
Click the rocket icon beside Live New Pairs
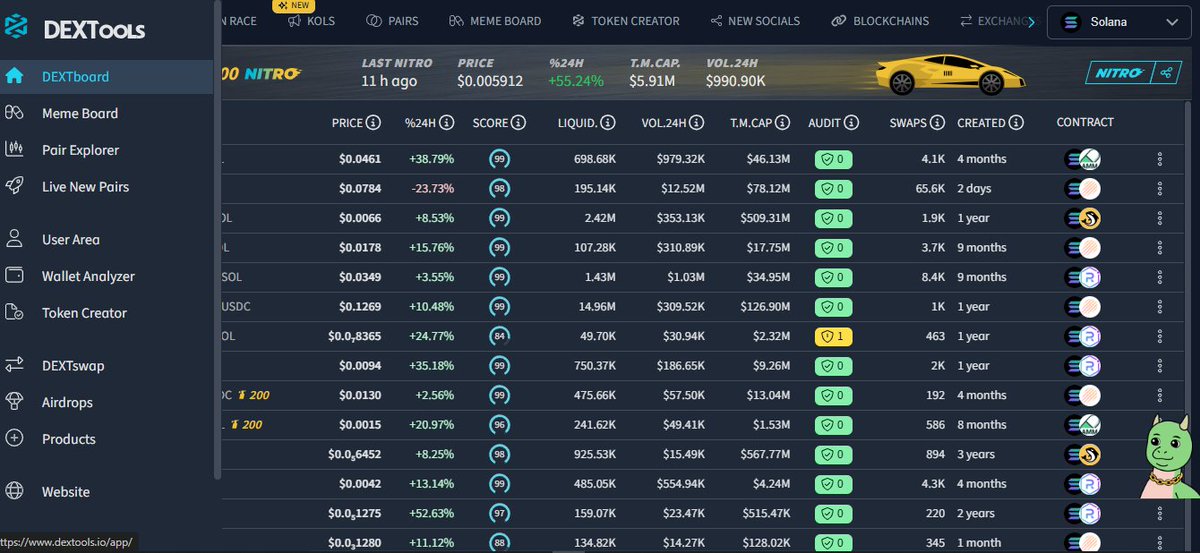point(15,187)
